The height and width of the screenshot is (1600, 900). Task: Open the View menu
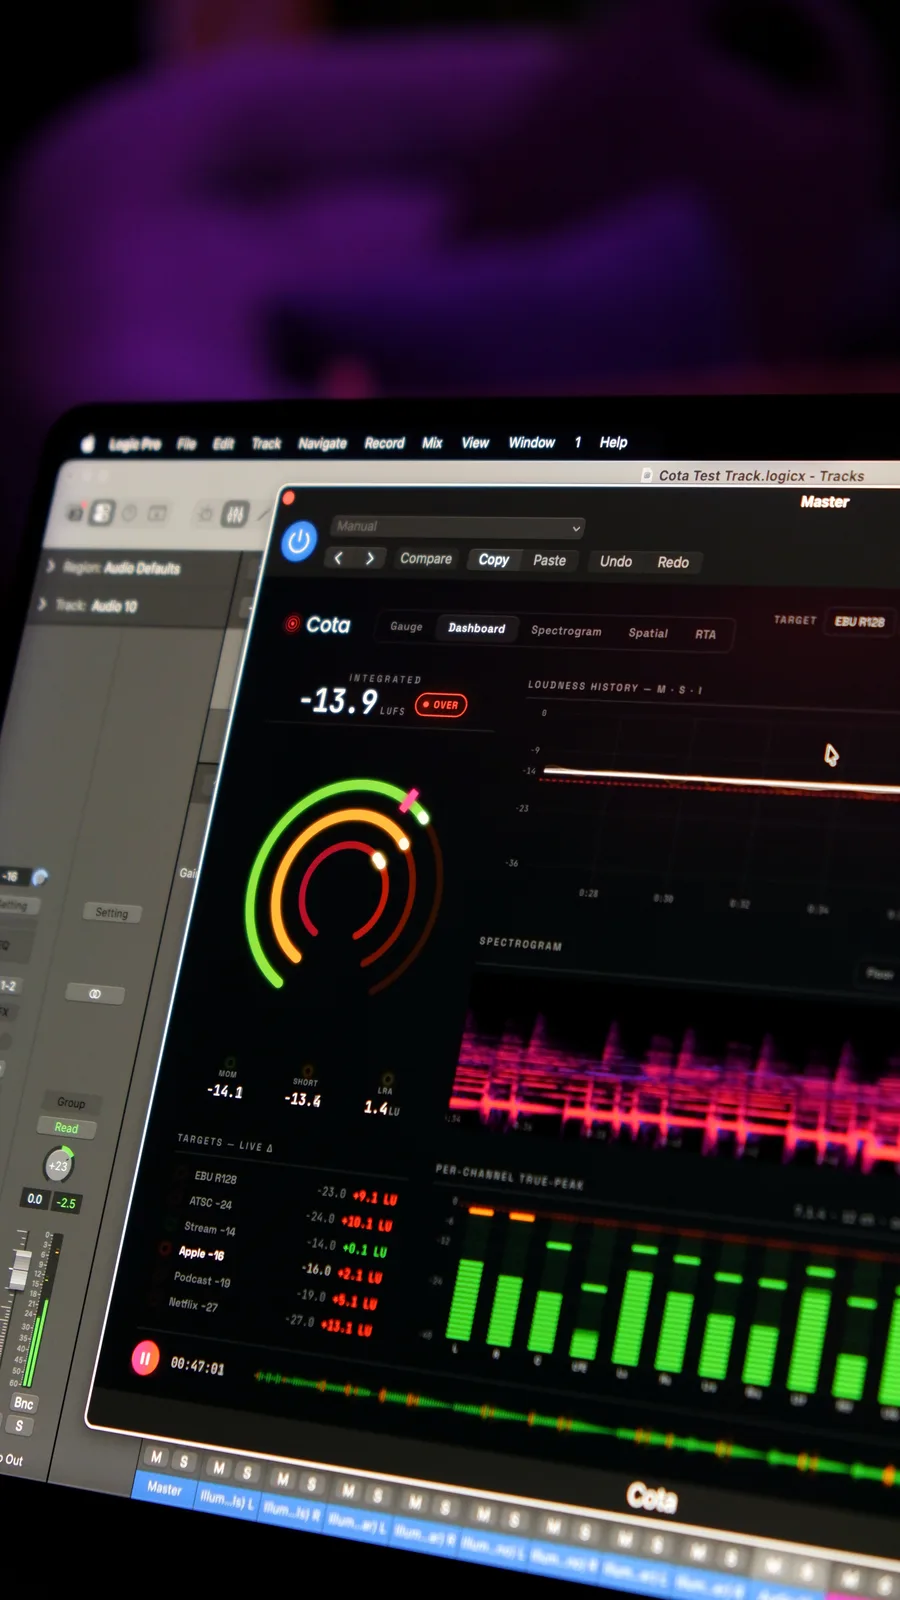tap(475, 442)
